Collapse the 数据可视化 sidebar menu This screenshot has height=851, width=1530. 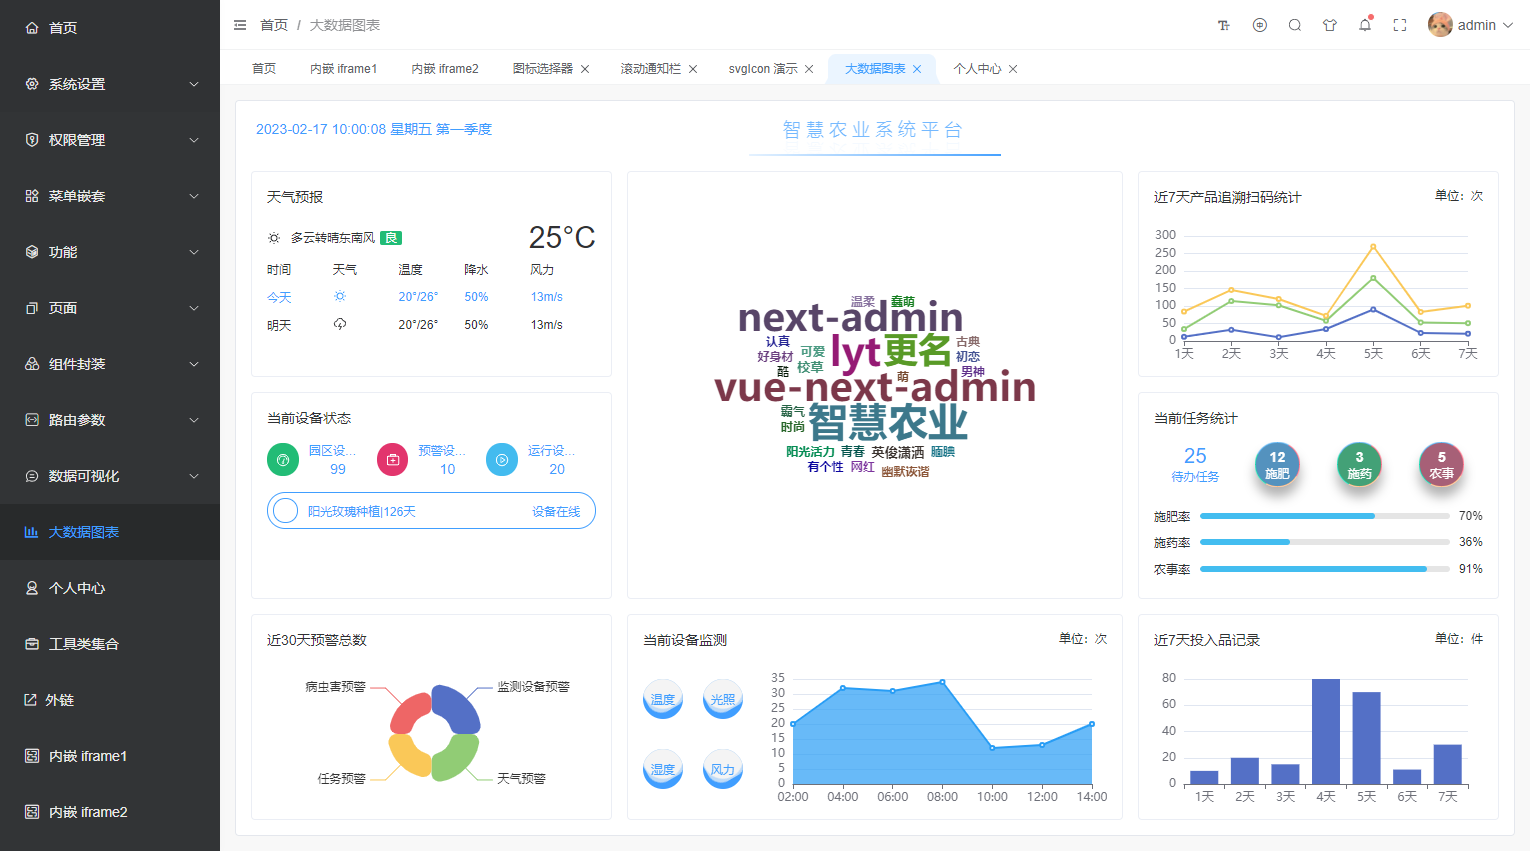pyautogui.click(x=110, y=476)
